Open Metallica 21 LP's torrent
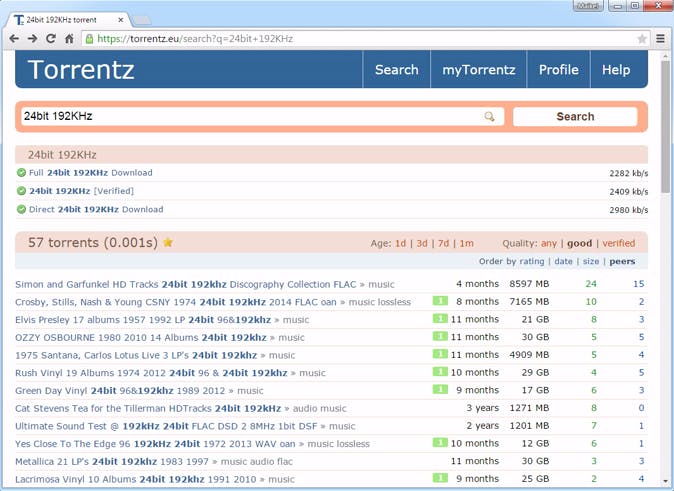The image size is (674, 491). (112, 462)
